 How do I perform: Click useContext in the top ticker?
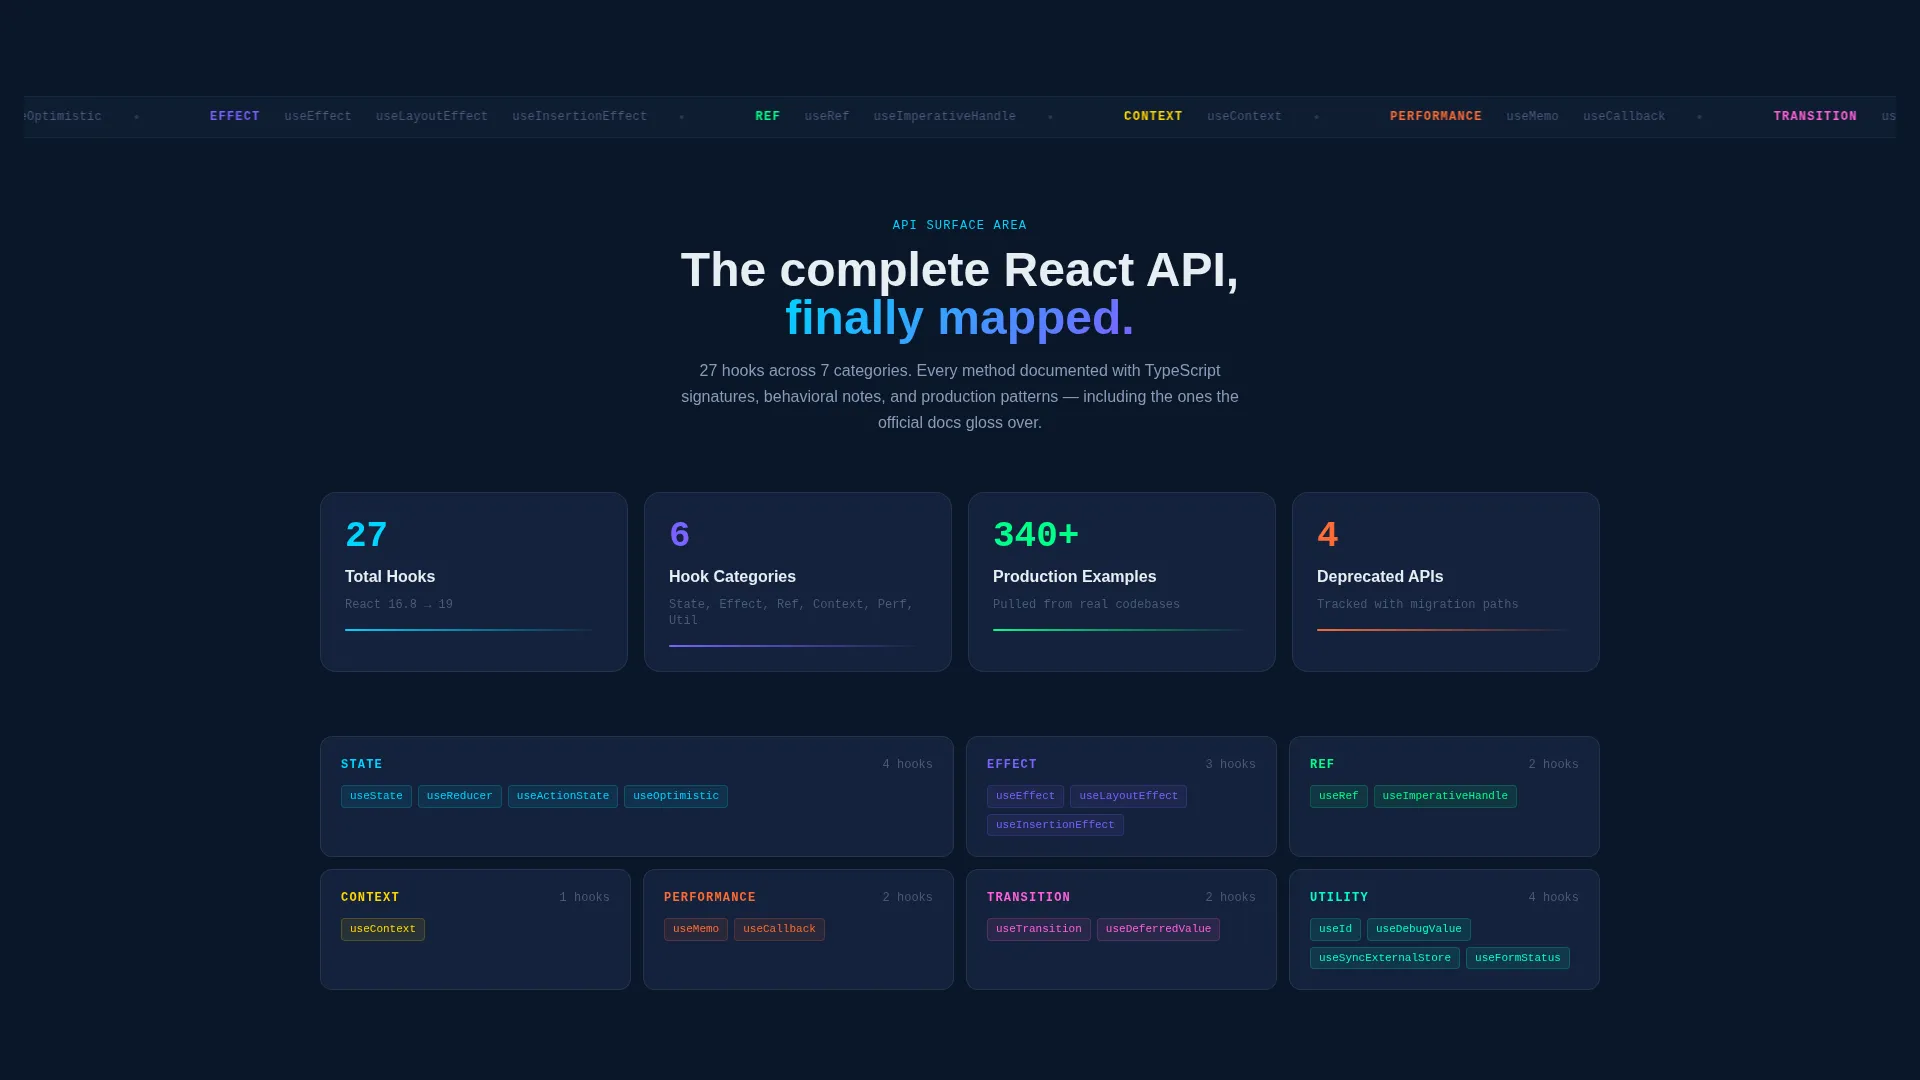click(1244, 116)
